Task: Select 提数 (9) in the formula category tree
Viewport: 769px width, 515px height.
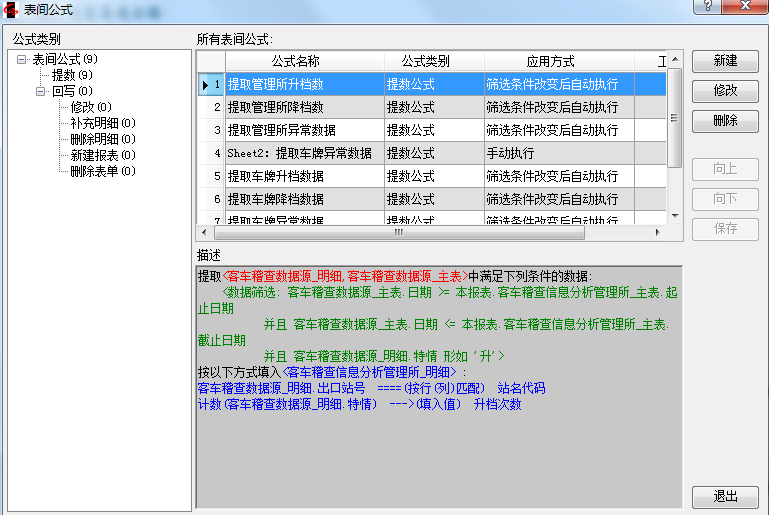Action: point(72,76)
